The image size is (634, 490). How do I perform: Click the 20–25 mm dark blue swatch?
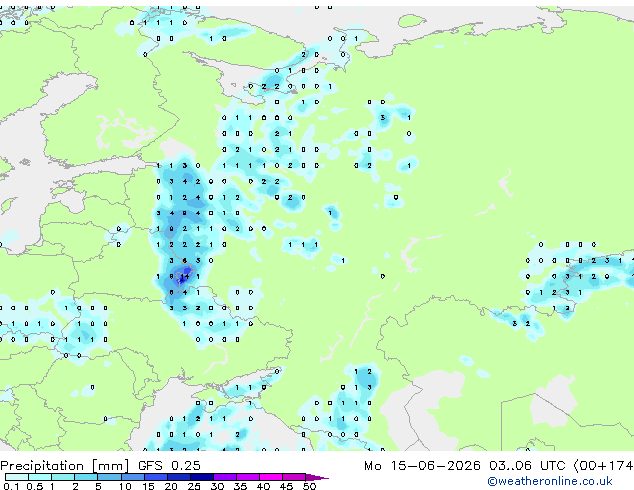coord(178,477)
